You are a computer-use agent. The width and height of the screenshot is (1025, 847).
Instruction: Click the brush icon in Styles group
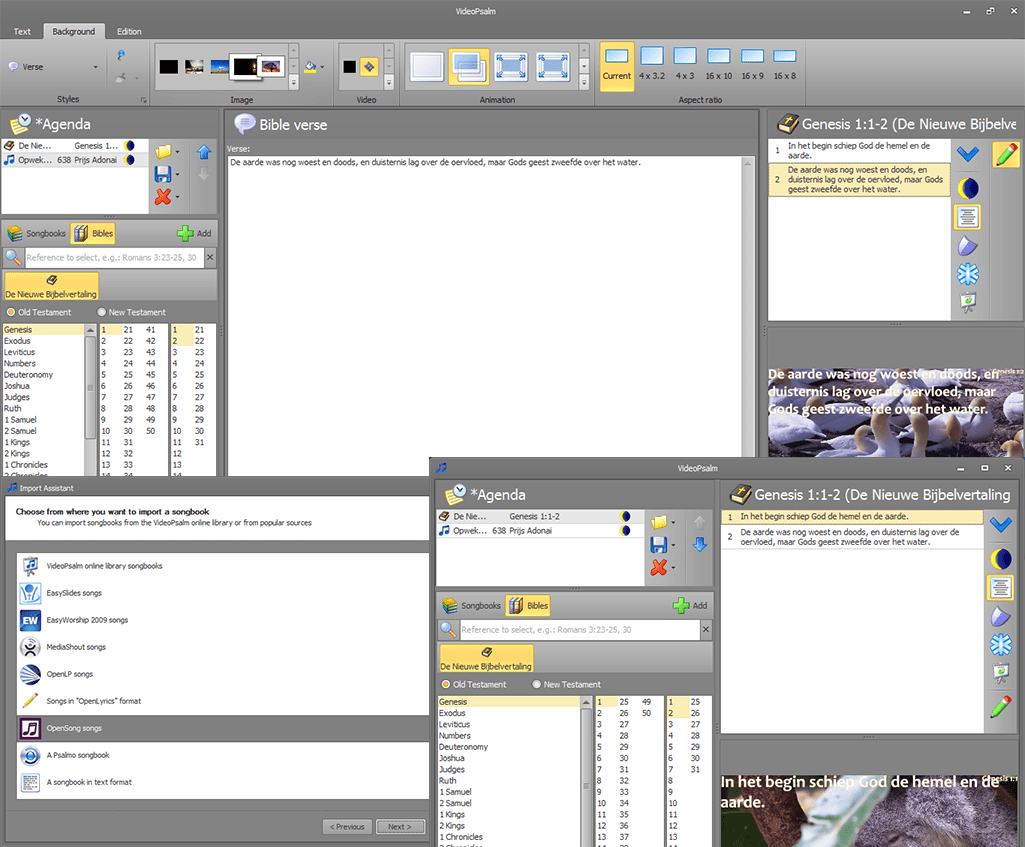121,78
